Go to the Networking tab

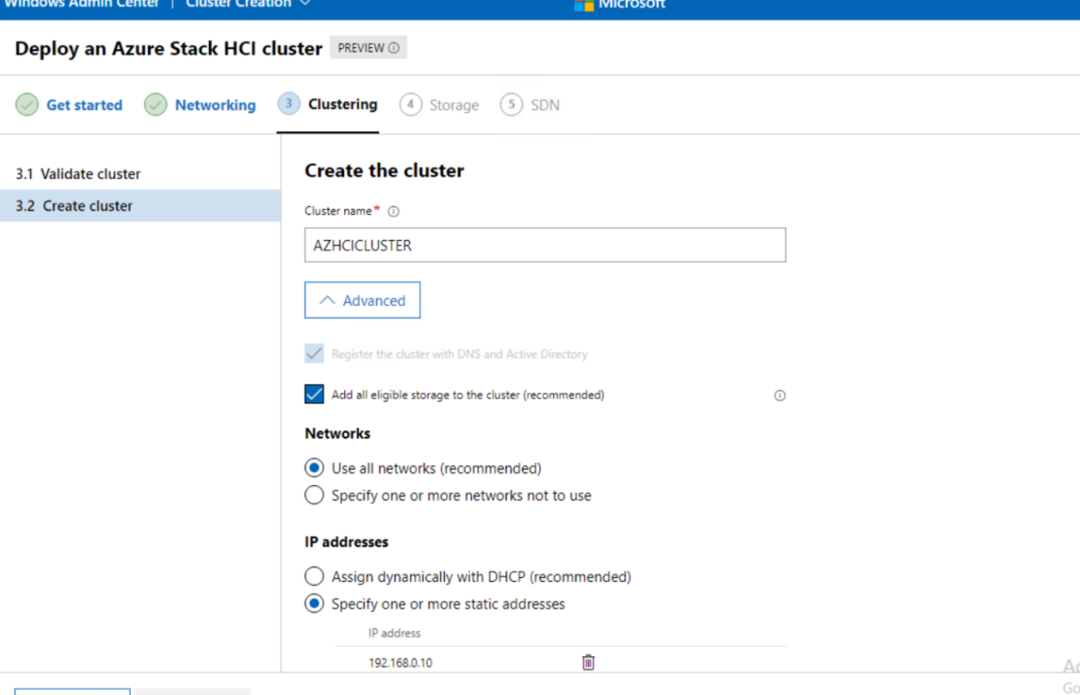pos(215,105)
